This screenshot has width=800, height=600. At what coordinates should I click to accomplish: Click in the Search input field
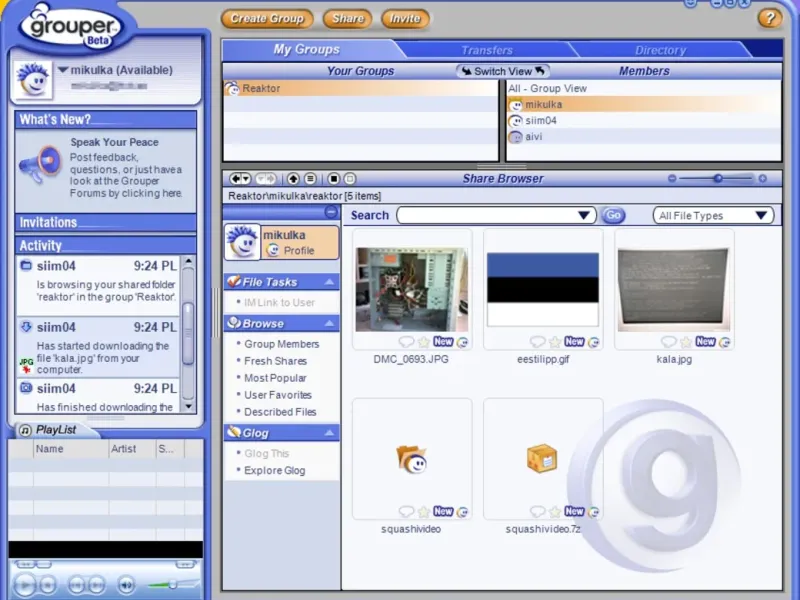(x=487, y=215)
